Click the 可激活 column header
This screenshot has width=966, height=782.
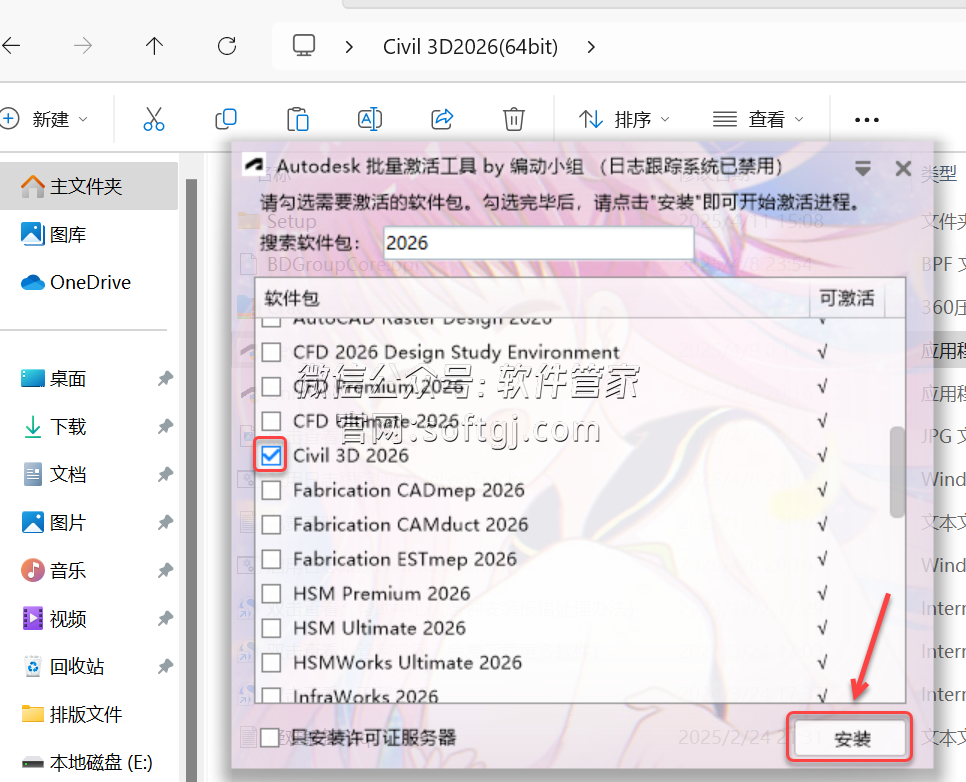[846, 298]
